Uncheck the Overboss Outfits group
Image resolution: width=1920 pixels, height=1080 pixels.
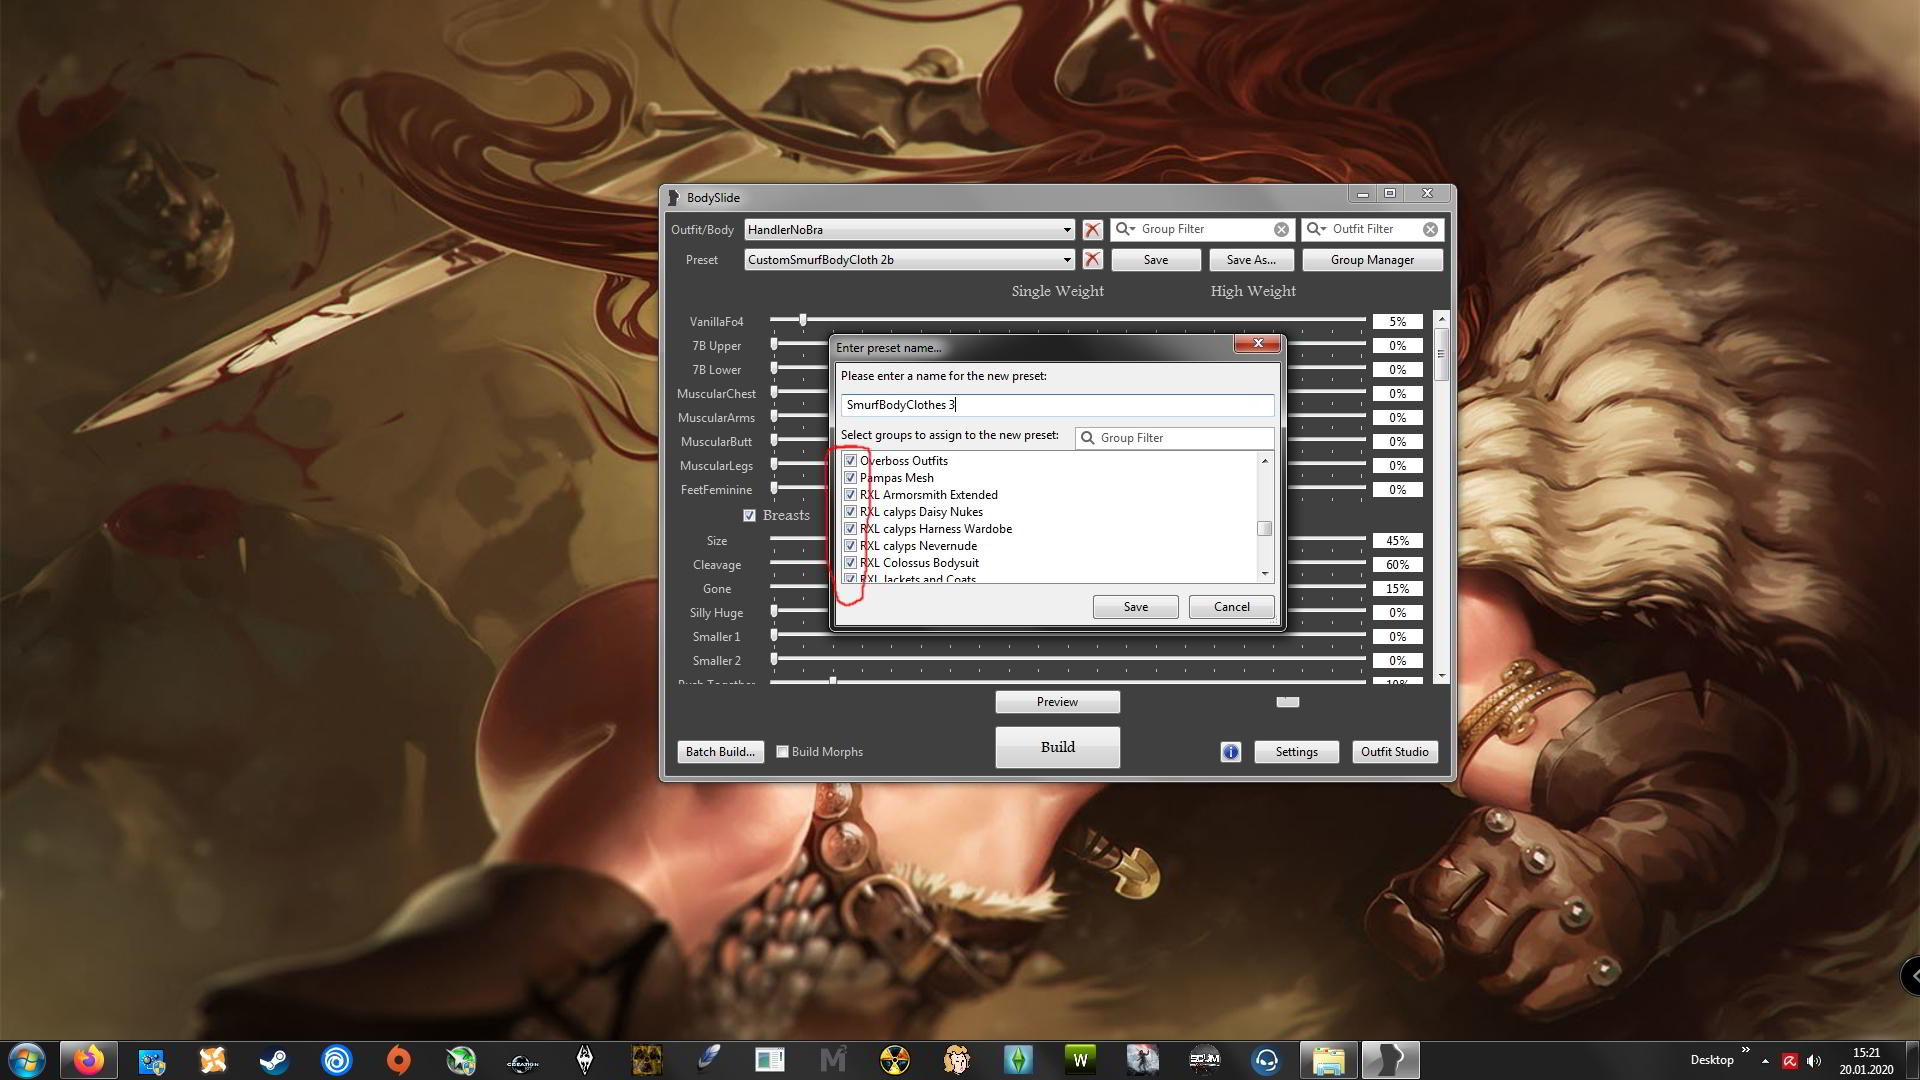coord(851,461)
